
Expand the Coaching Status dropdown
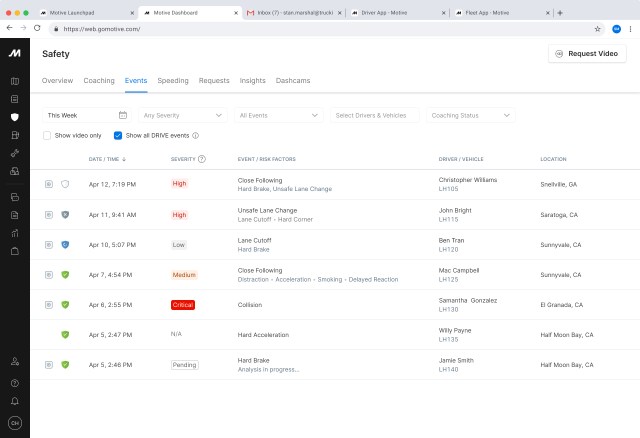[469, 115]
